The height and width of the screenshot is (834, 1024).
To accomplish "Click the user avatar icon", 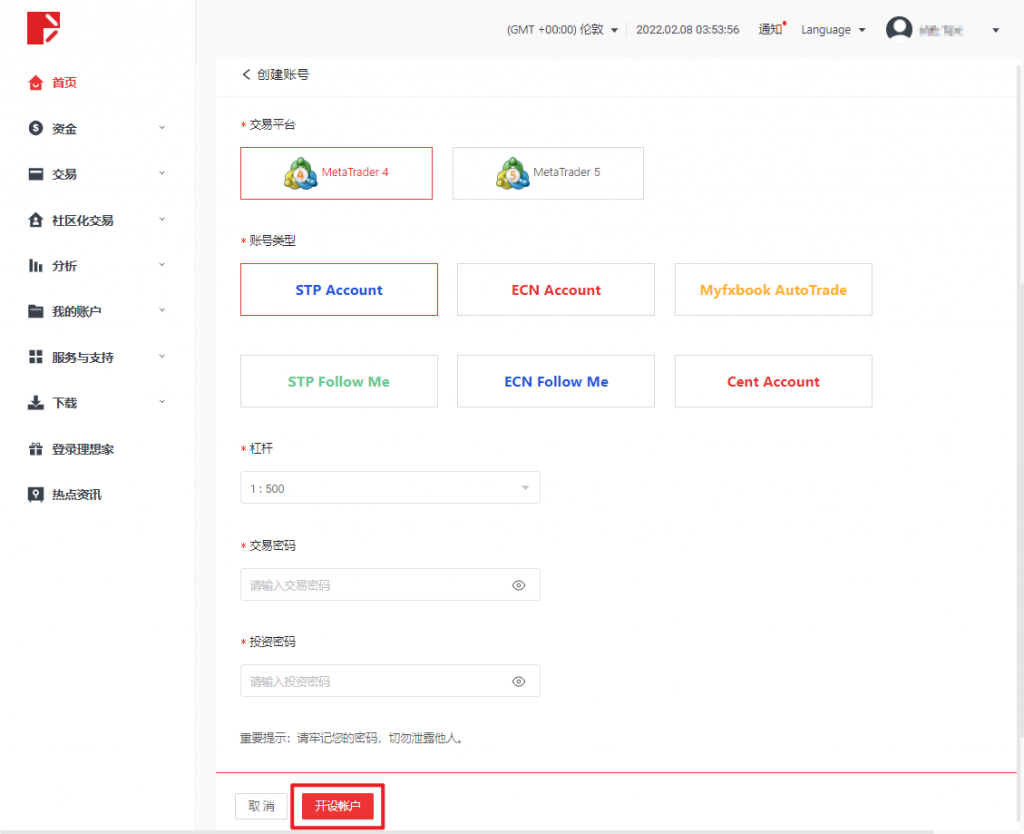I will [x=899, y=30].
